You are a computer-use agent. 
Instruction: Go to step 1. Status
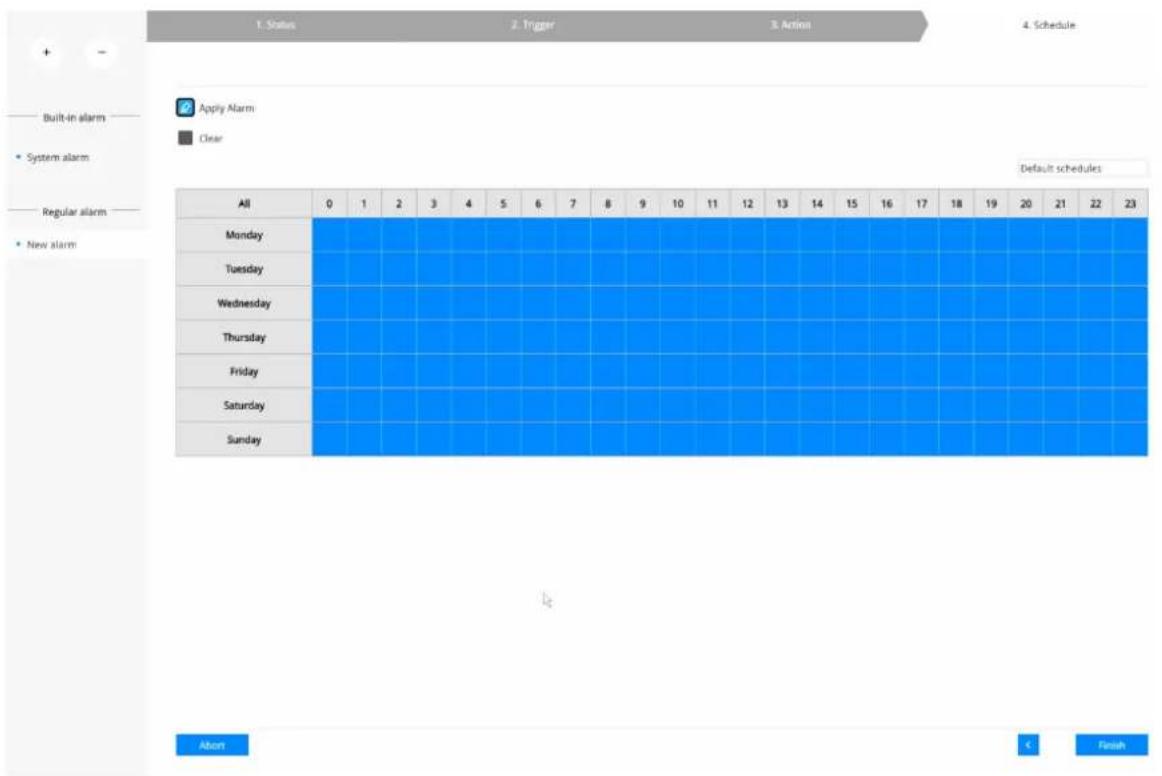(x=276, y=25)
